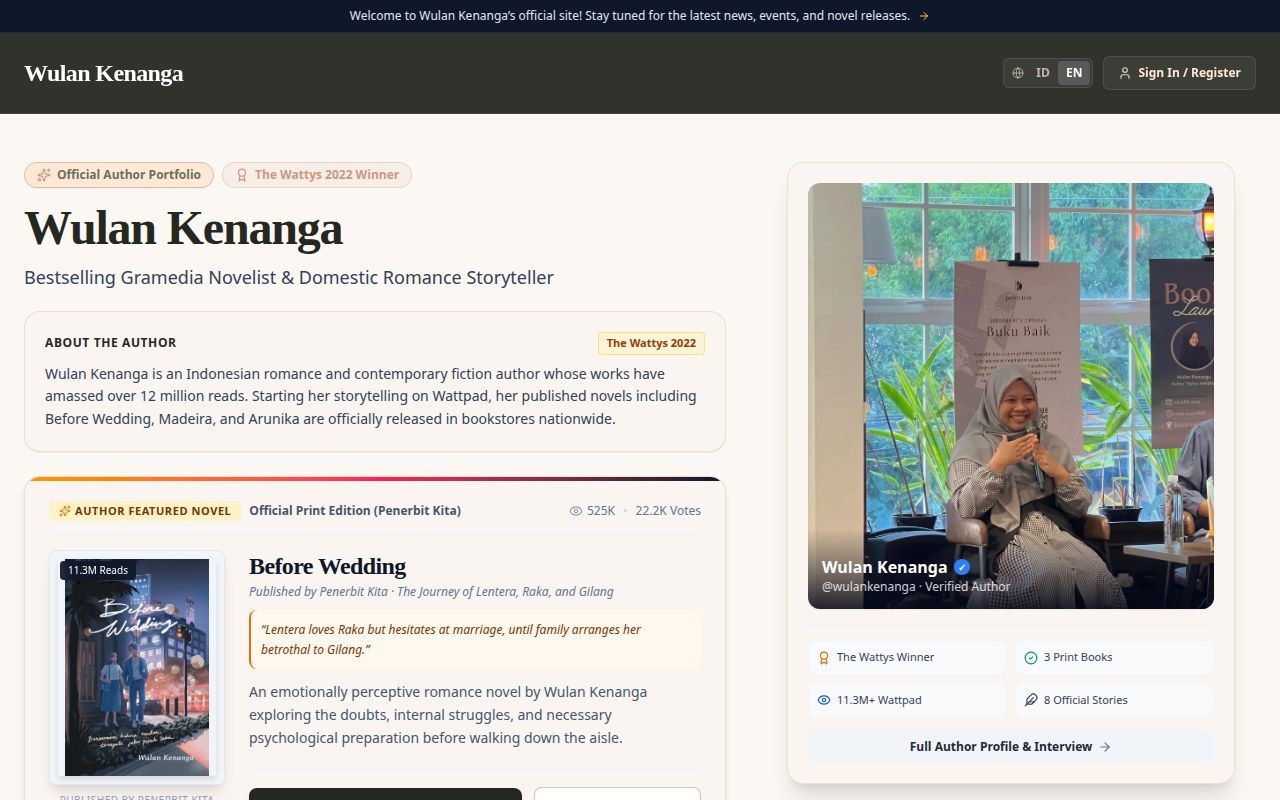Open the Before Wedding novel title

(x=327, y=566)
